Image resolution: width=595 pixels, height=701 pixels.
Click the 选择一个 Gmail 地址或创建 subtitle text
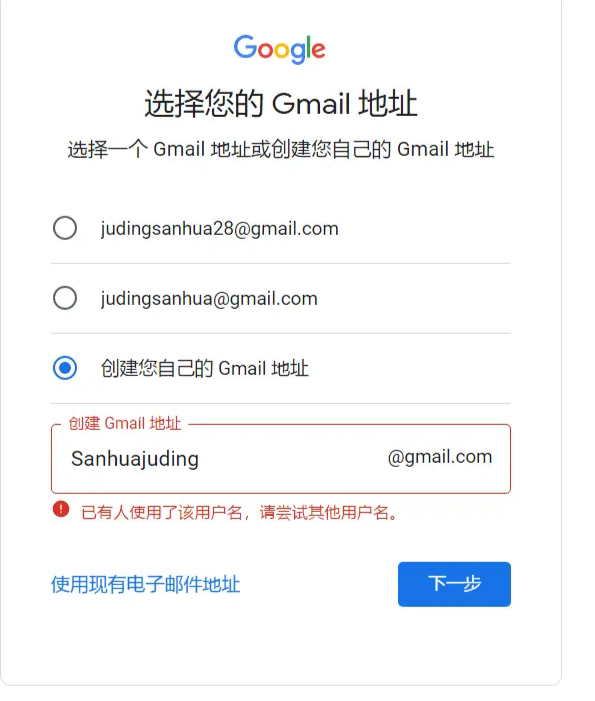[281, 149]
